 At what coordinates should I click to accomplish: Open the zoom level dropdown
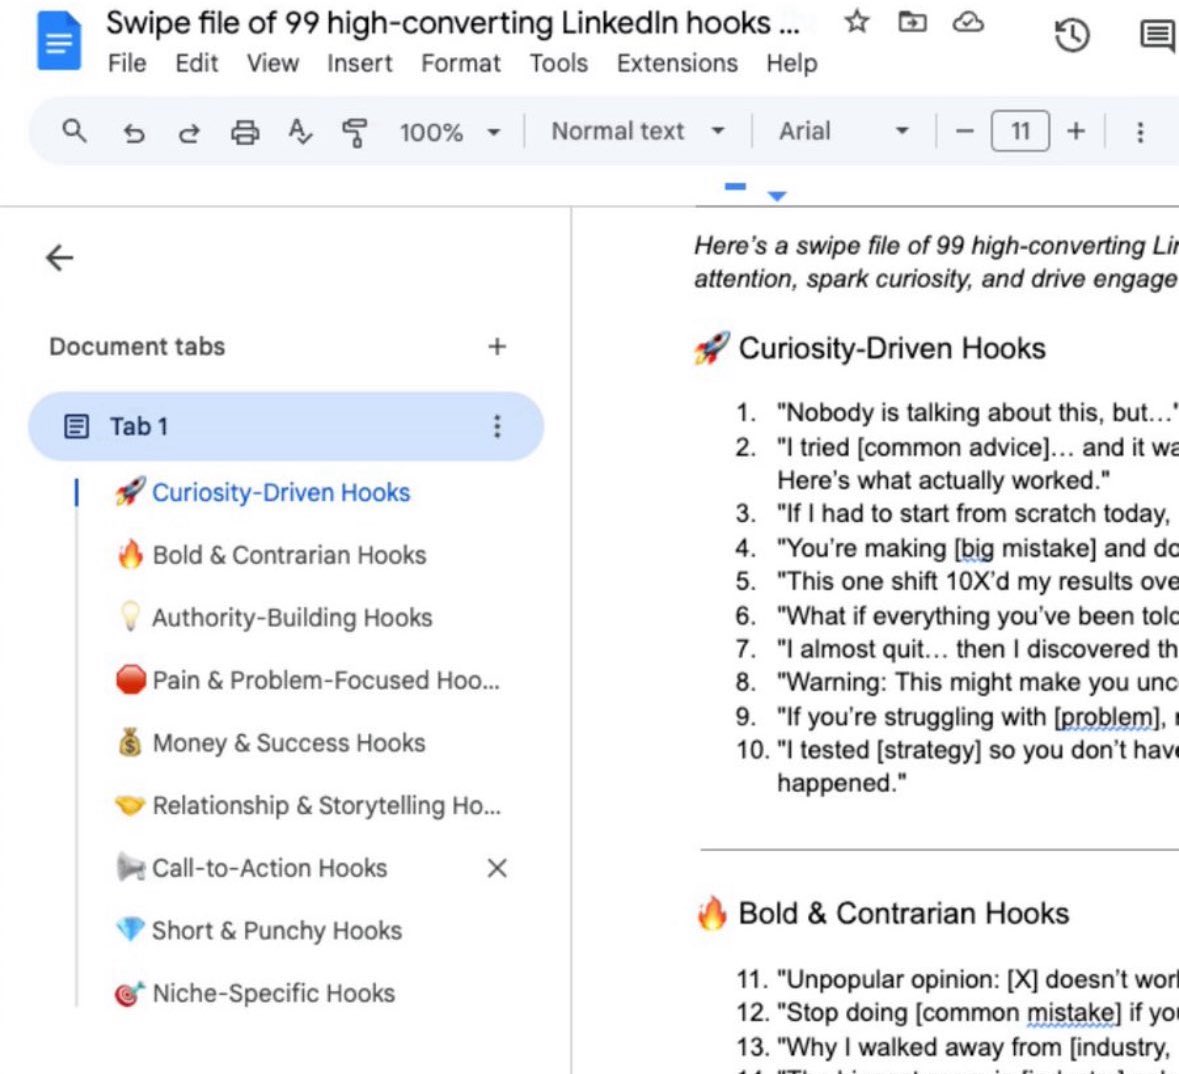pos(450,132)
